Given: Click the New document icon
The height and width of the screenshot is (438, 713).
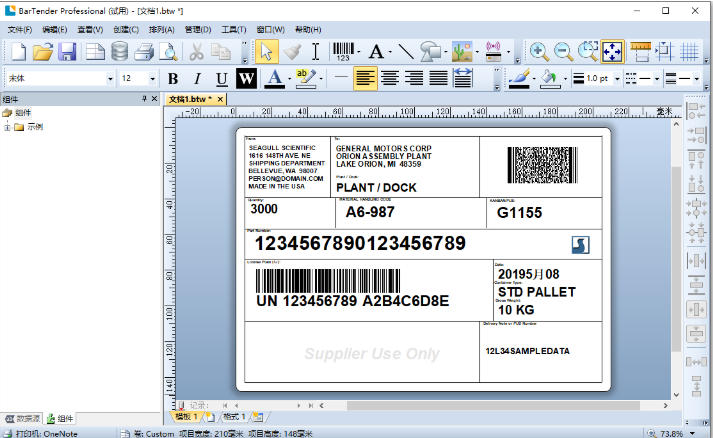Looking at the screenshot, I should click(17, 51).
